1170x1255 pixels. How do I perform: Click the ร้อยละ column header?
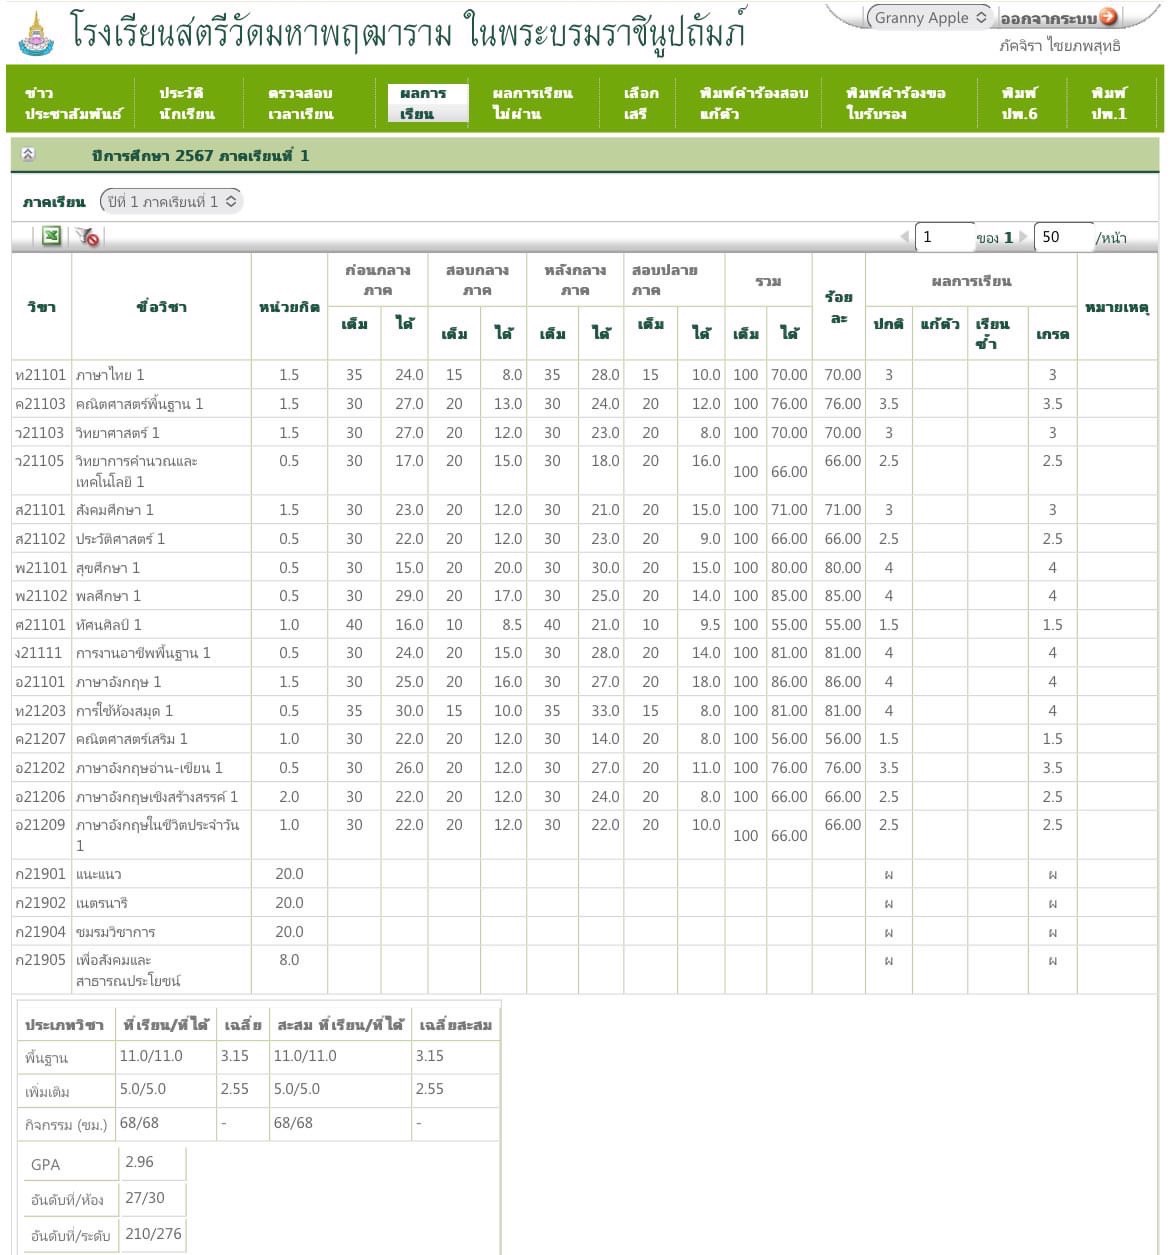838,306
